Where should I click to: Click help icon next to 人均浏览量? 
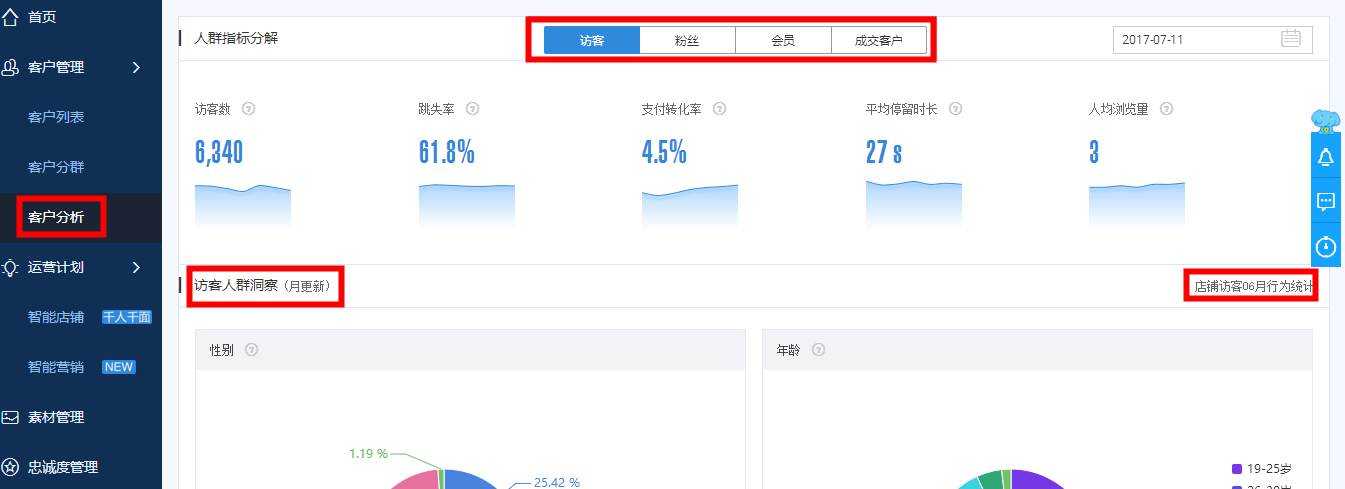click(x=1166, y=108)
